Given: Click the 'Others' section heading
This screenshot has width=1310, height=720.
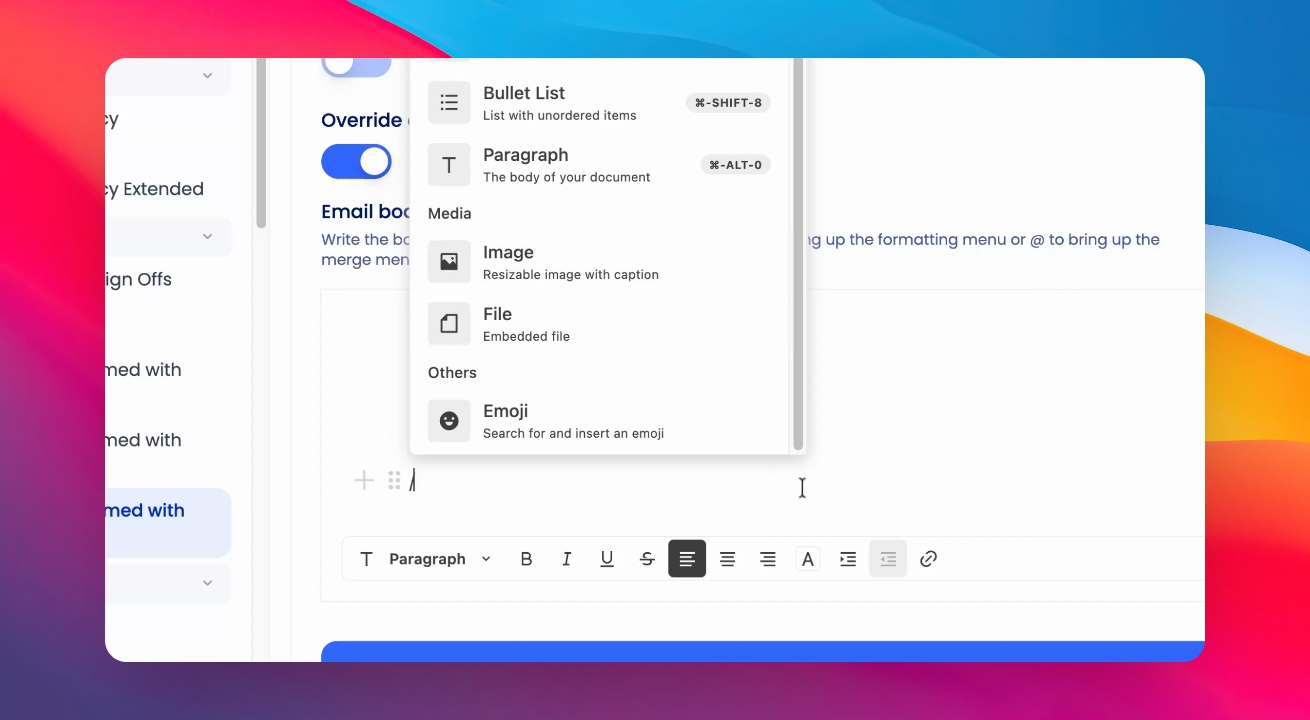Looking at the screenshot, I should [452, 372].
